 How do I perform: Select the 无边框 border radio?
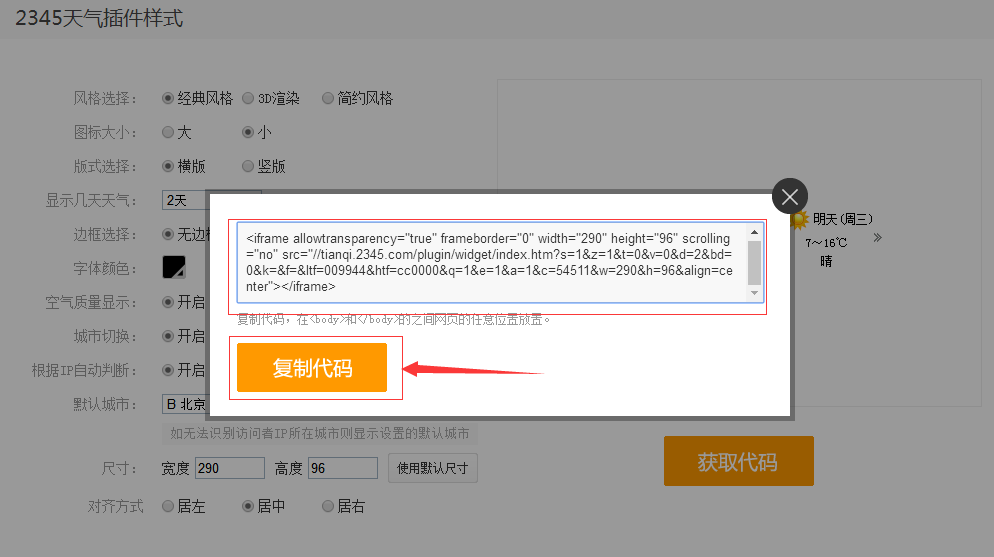tap(168, 234)
